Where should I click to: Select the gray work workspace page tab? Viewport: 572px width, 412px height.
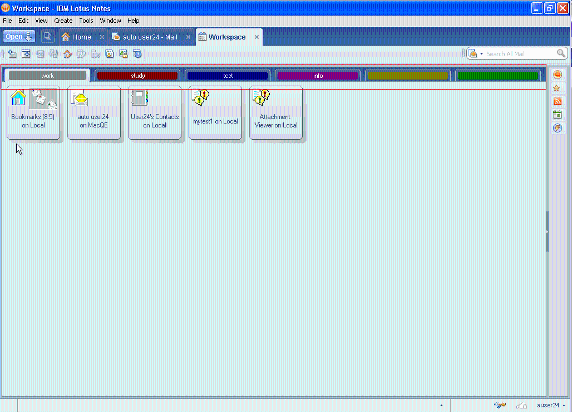tap(47, 76)
